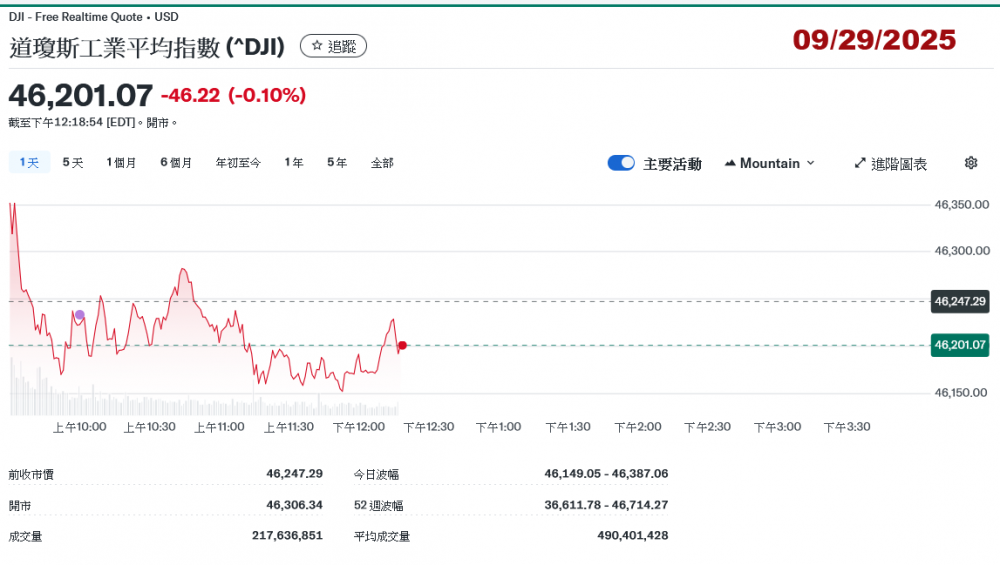Click the 追蹤 follow button
This screenshot has width=1000, height=565.
tap(333, 46)
